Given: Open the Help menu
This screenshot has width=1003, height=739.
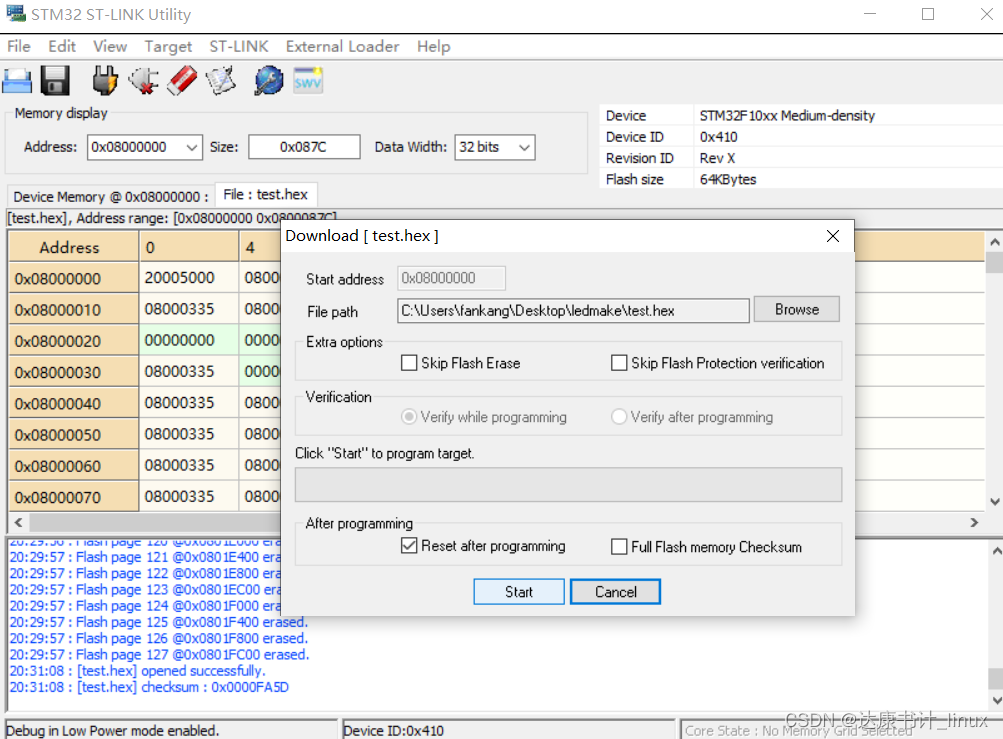Looking at the screenshot, I should (434, 47).
